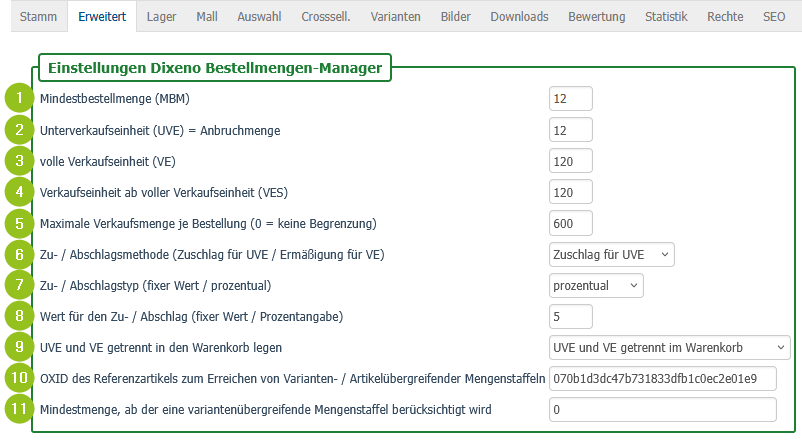Open the Varianten tab

click(395, 16)
